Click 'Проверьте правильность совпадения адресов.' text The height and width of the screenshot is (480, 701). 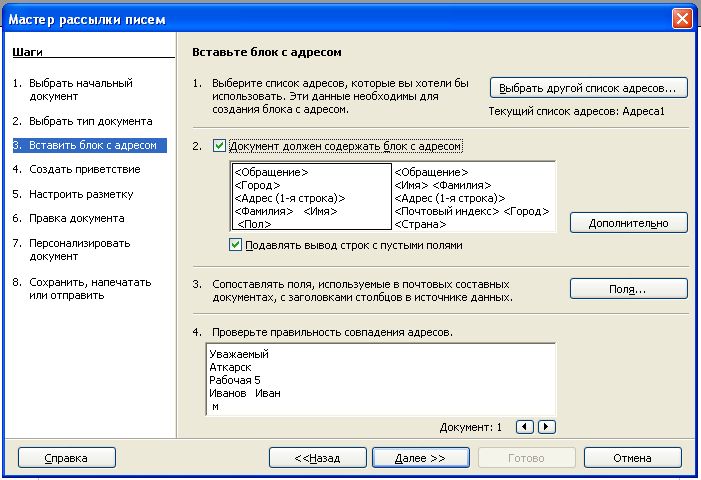tap(332, 332)
